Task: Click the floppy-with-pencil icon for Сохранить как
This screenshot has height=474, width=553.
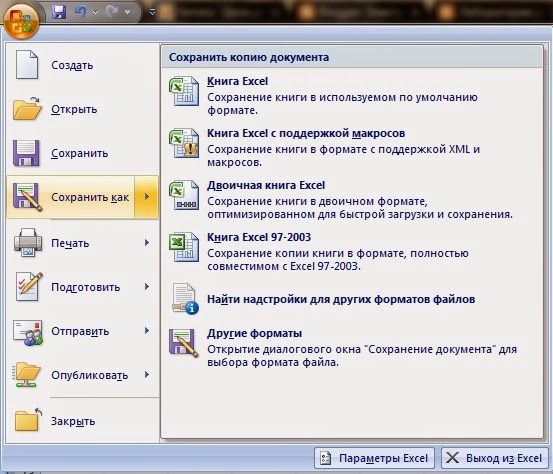Action: [x=28, y=197]
